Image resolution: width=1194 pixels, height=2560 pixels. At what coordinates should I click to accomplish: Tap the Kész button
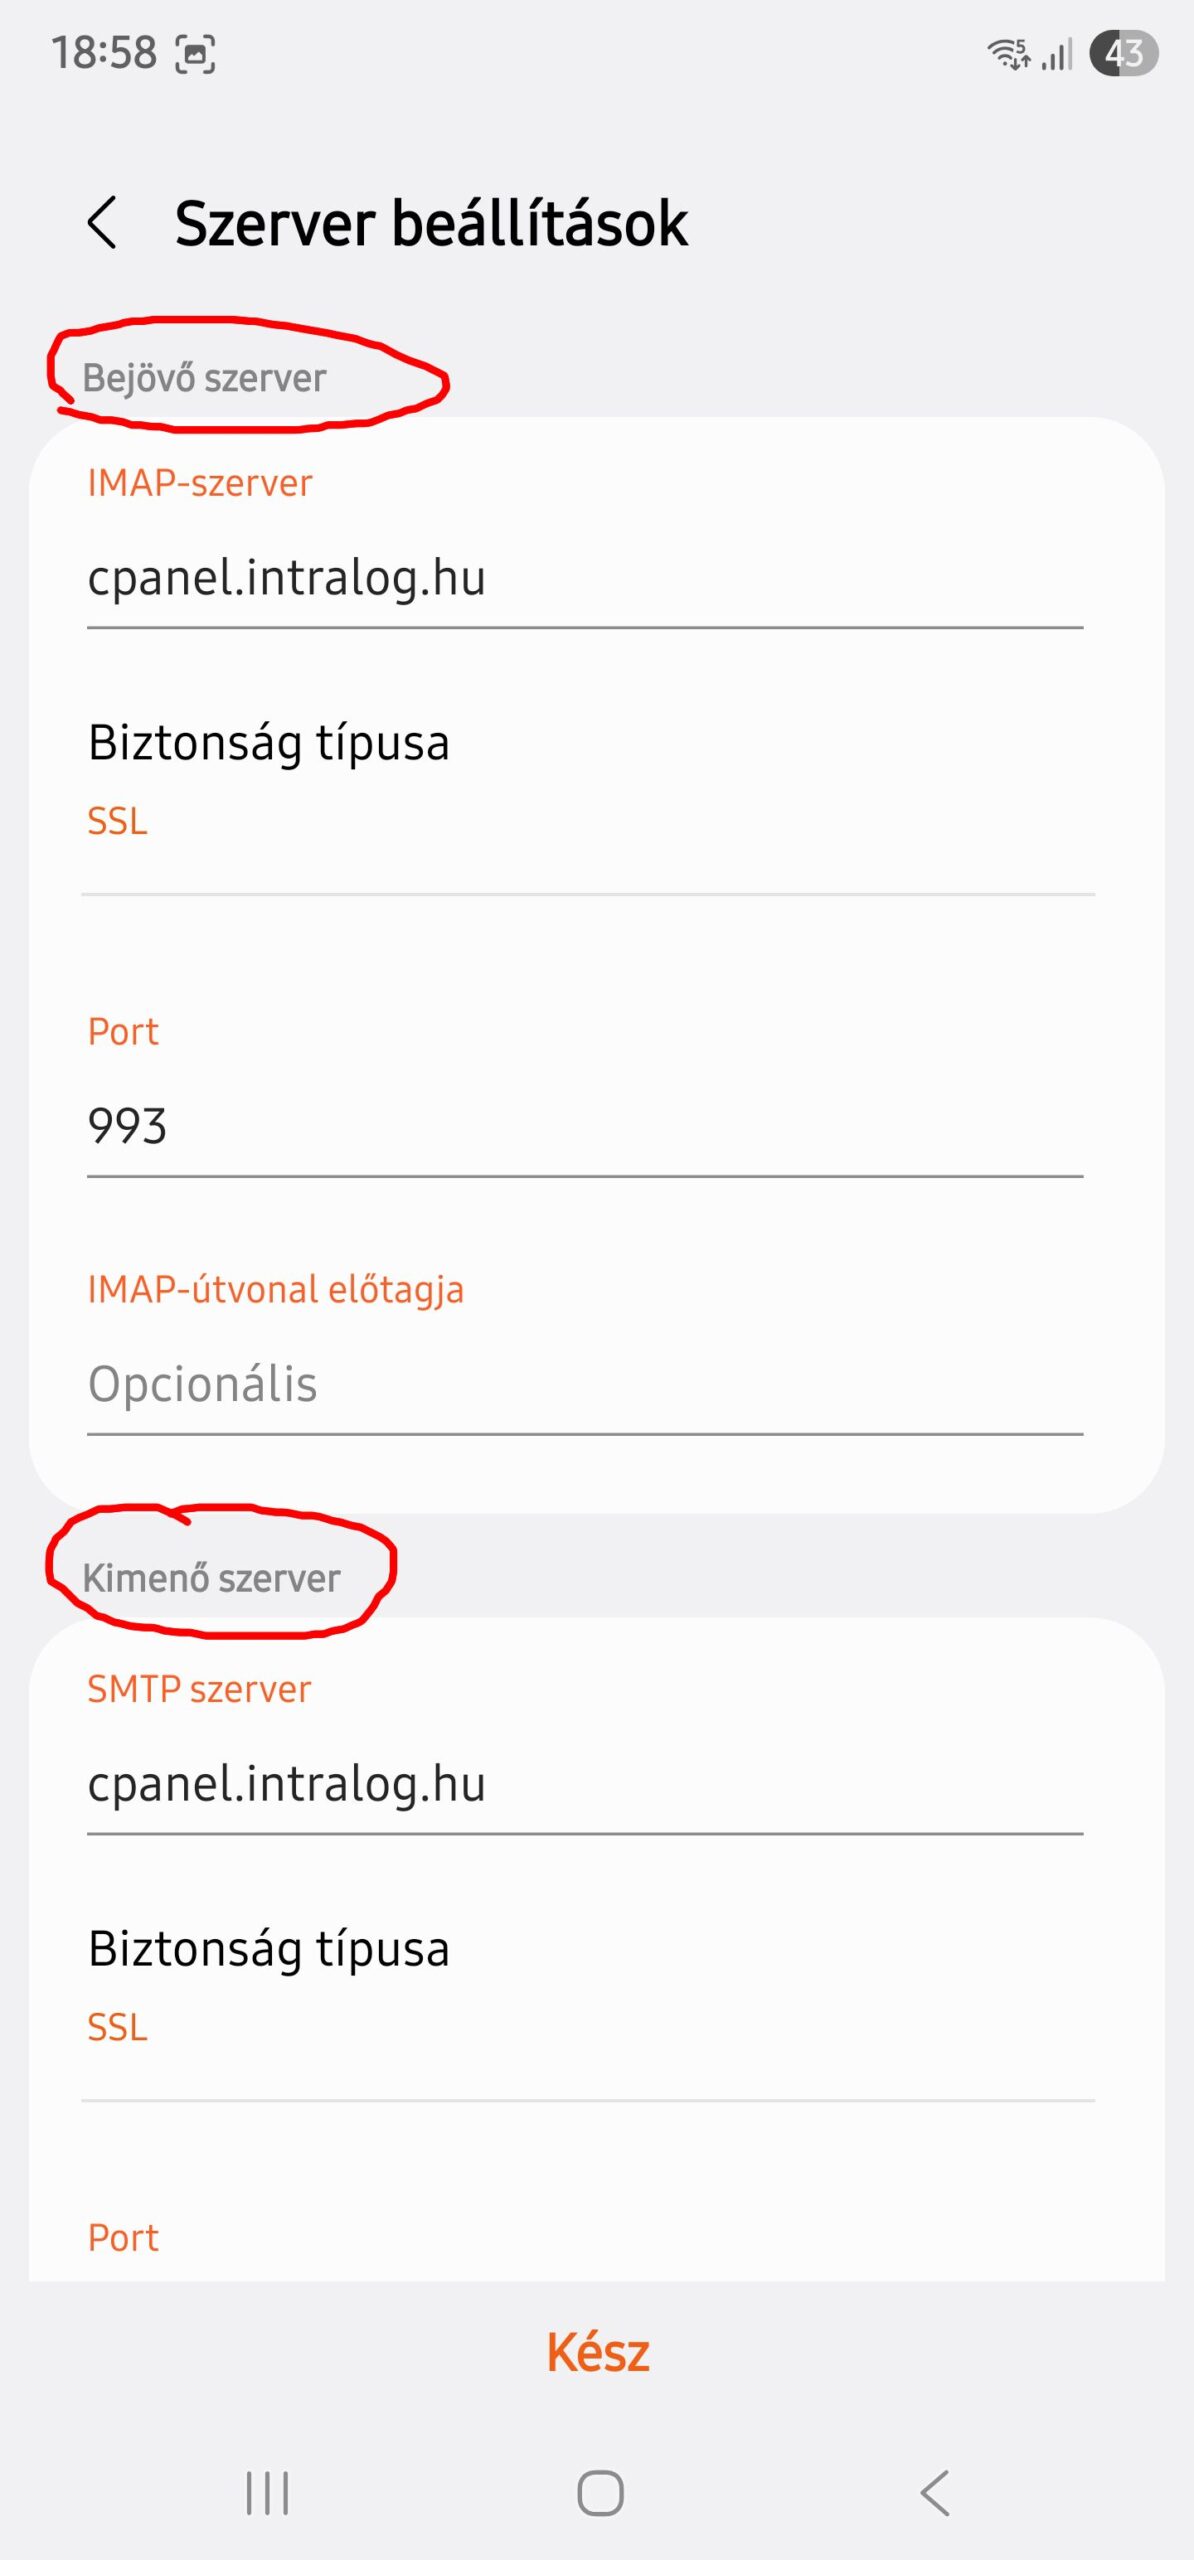pos(597,2352)
